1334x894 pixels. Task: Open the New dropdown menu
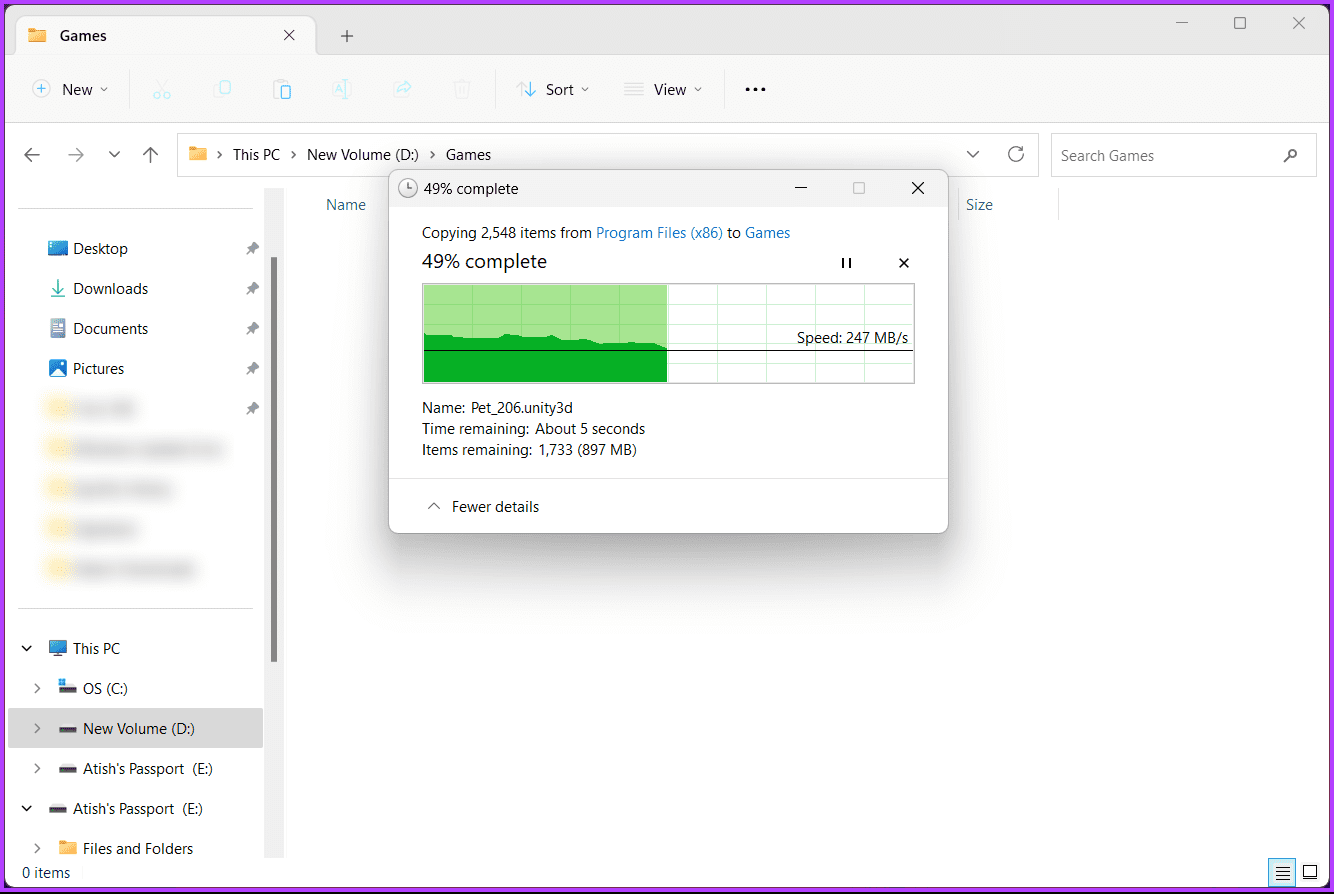click(70, 90)
